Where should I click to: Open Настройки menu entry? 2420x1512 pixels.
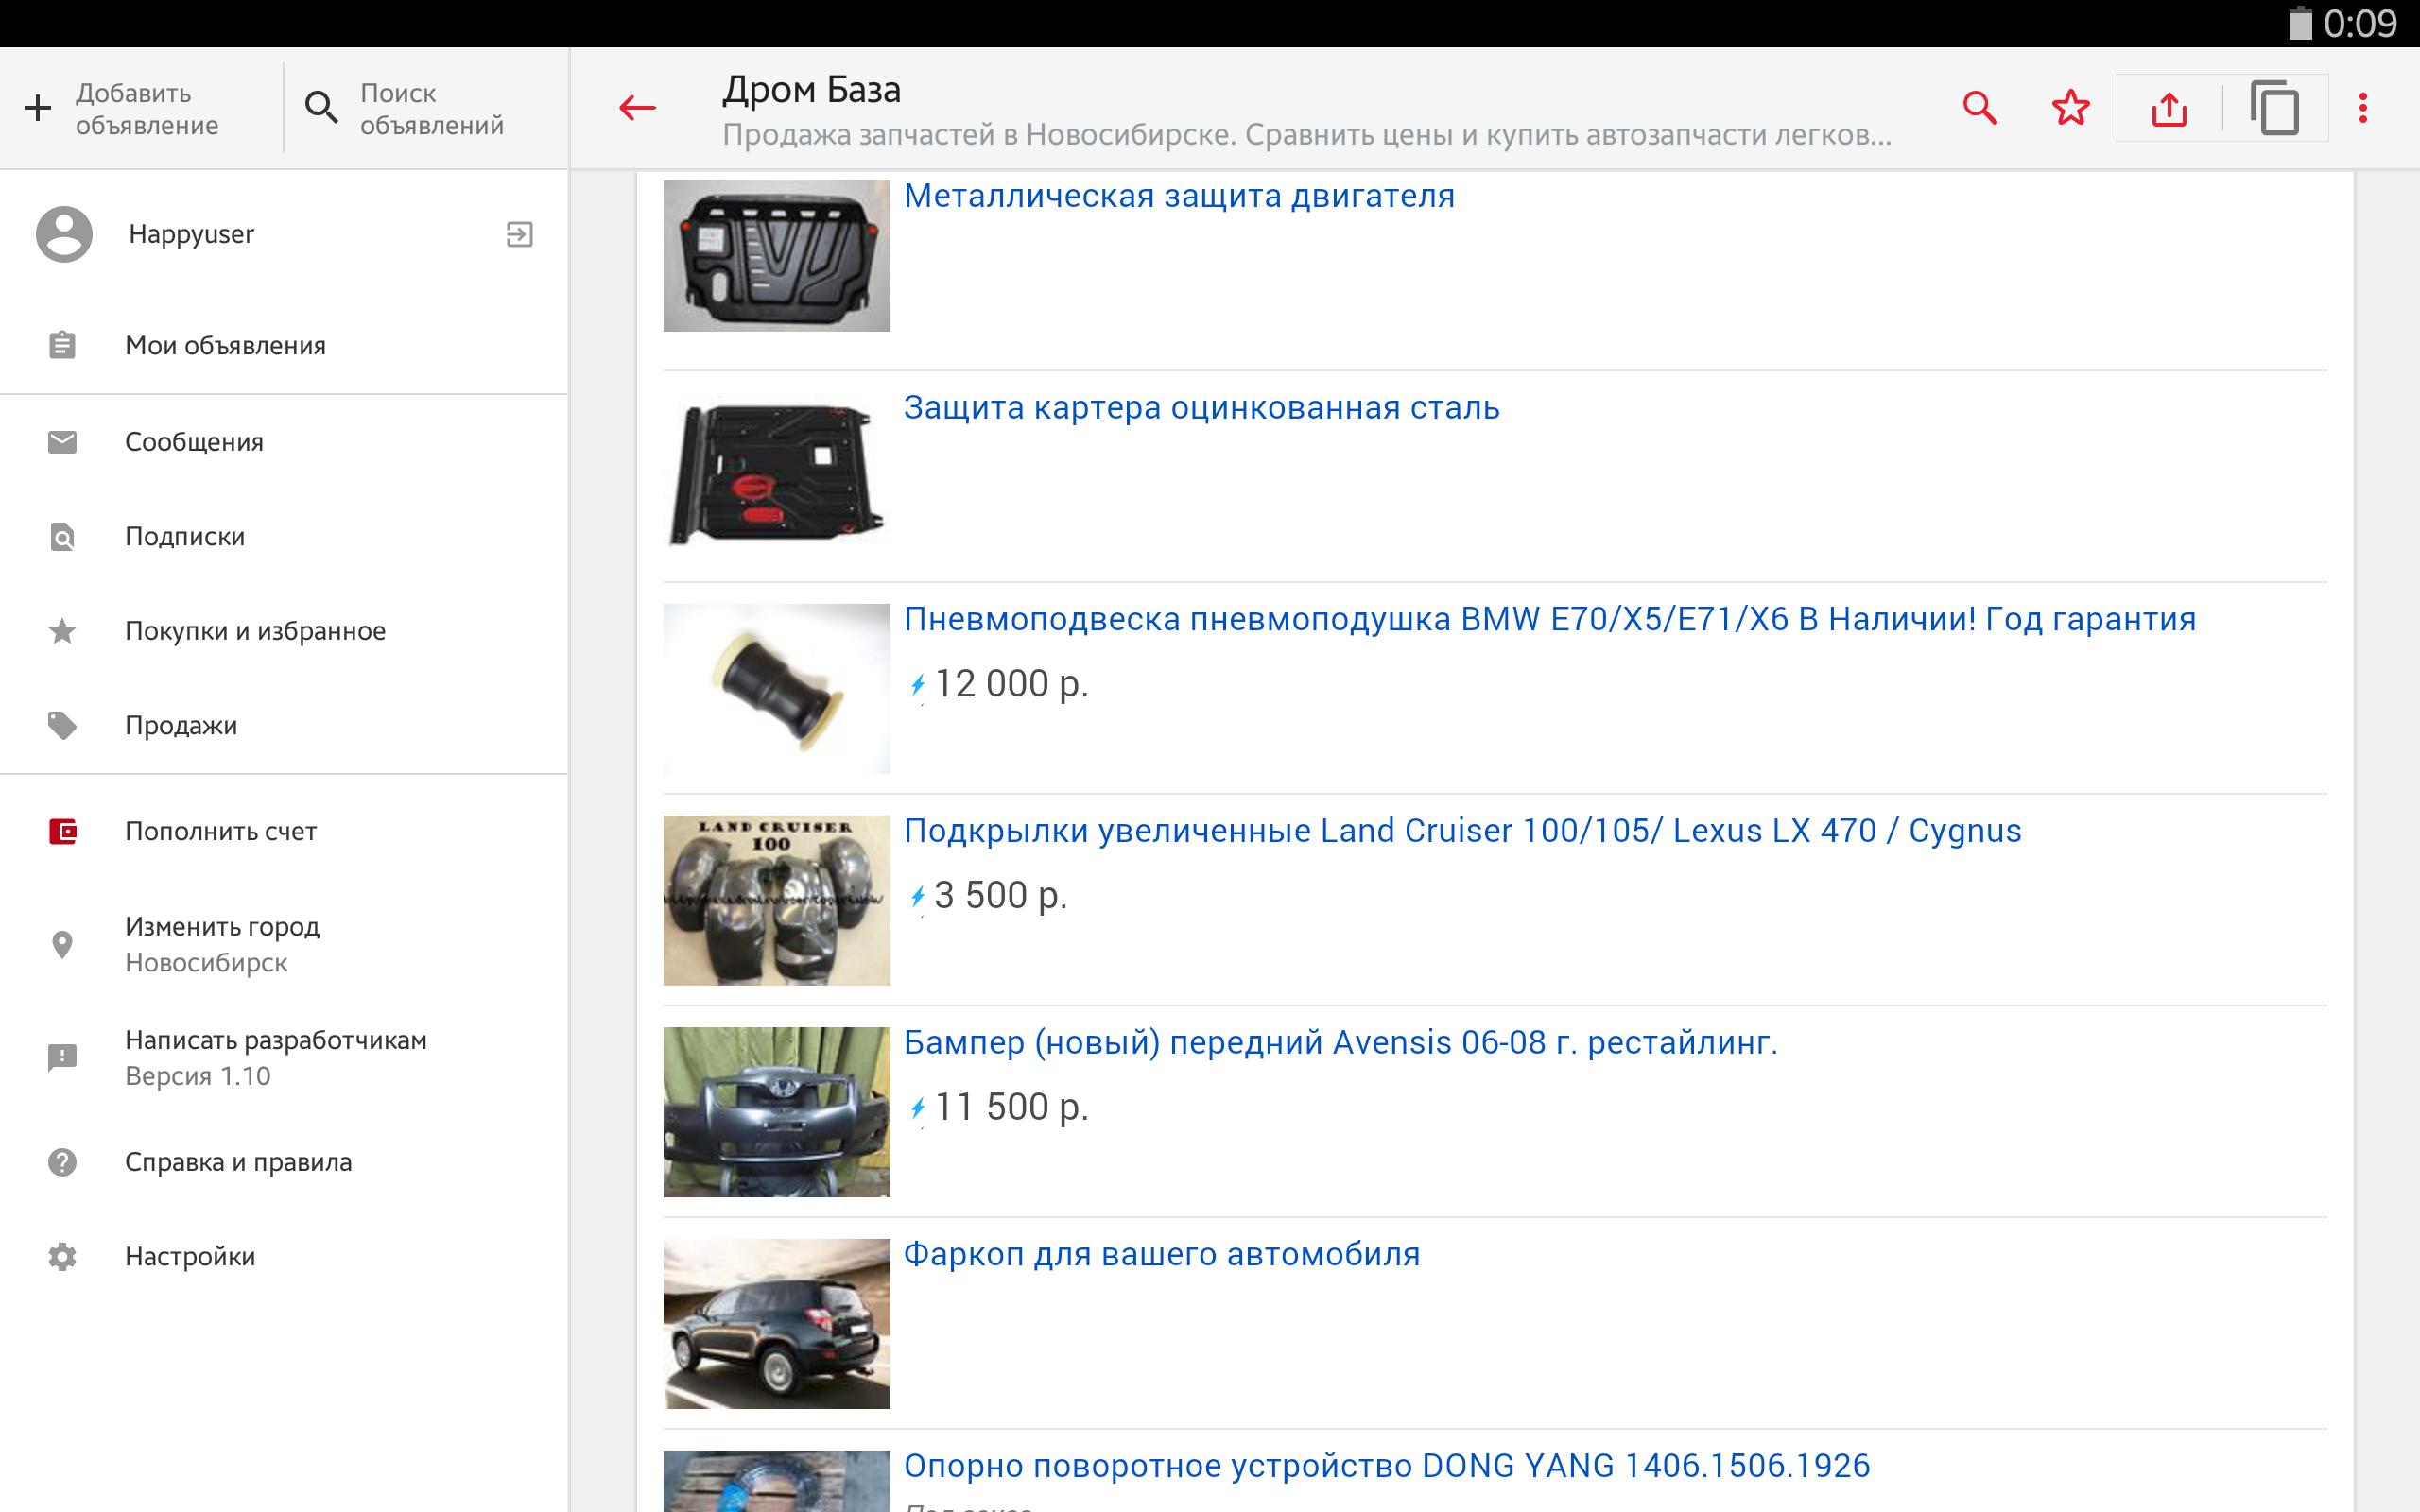(284, 1257)
